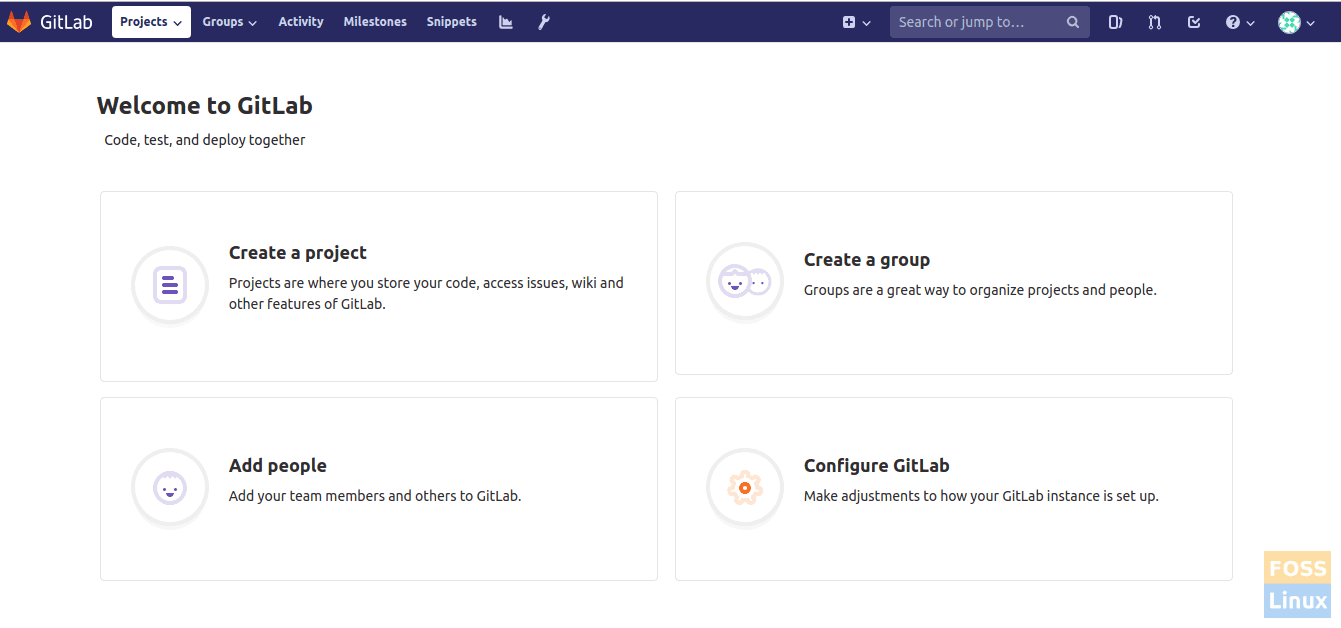1341x628 pixels.
Task: Open Activity in the top navigation
Action: pos(301,22)
